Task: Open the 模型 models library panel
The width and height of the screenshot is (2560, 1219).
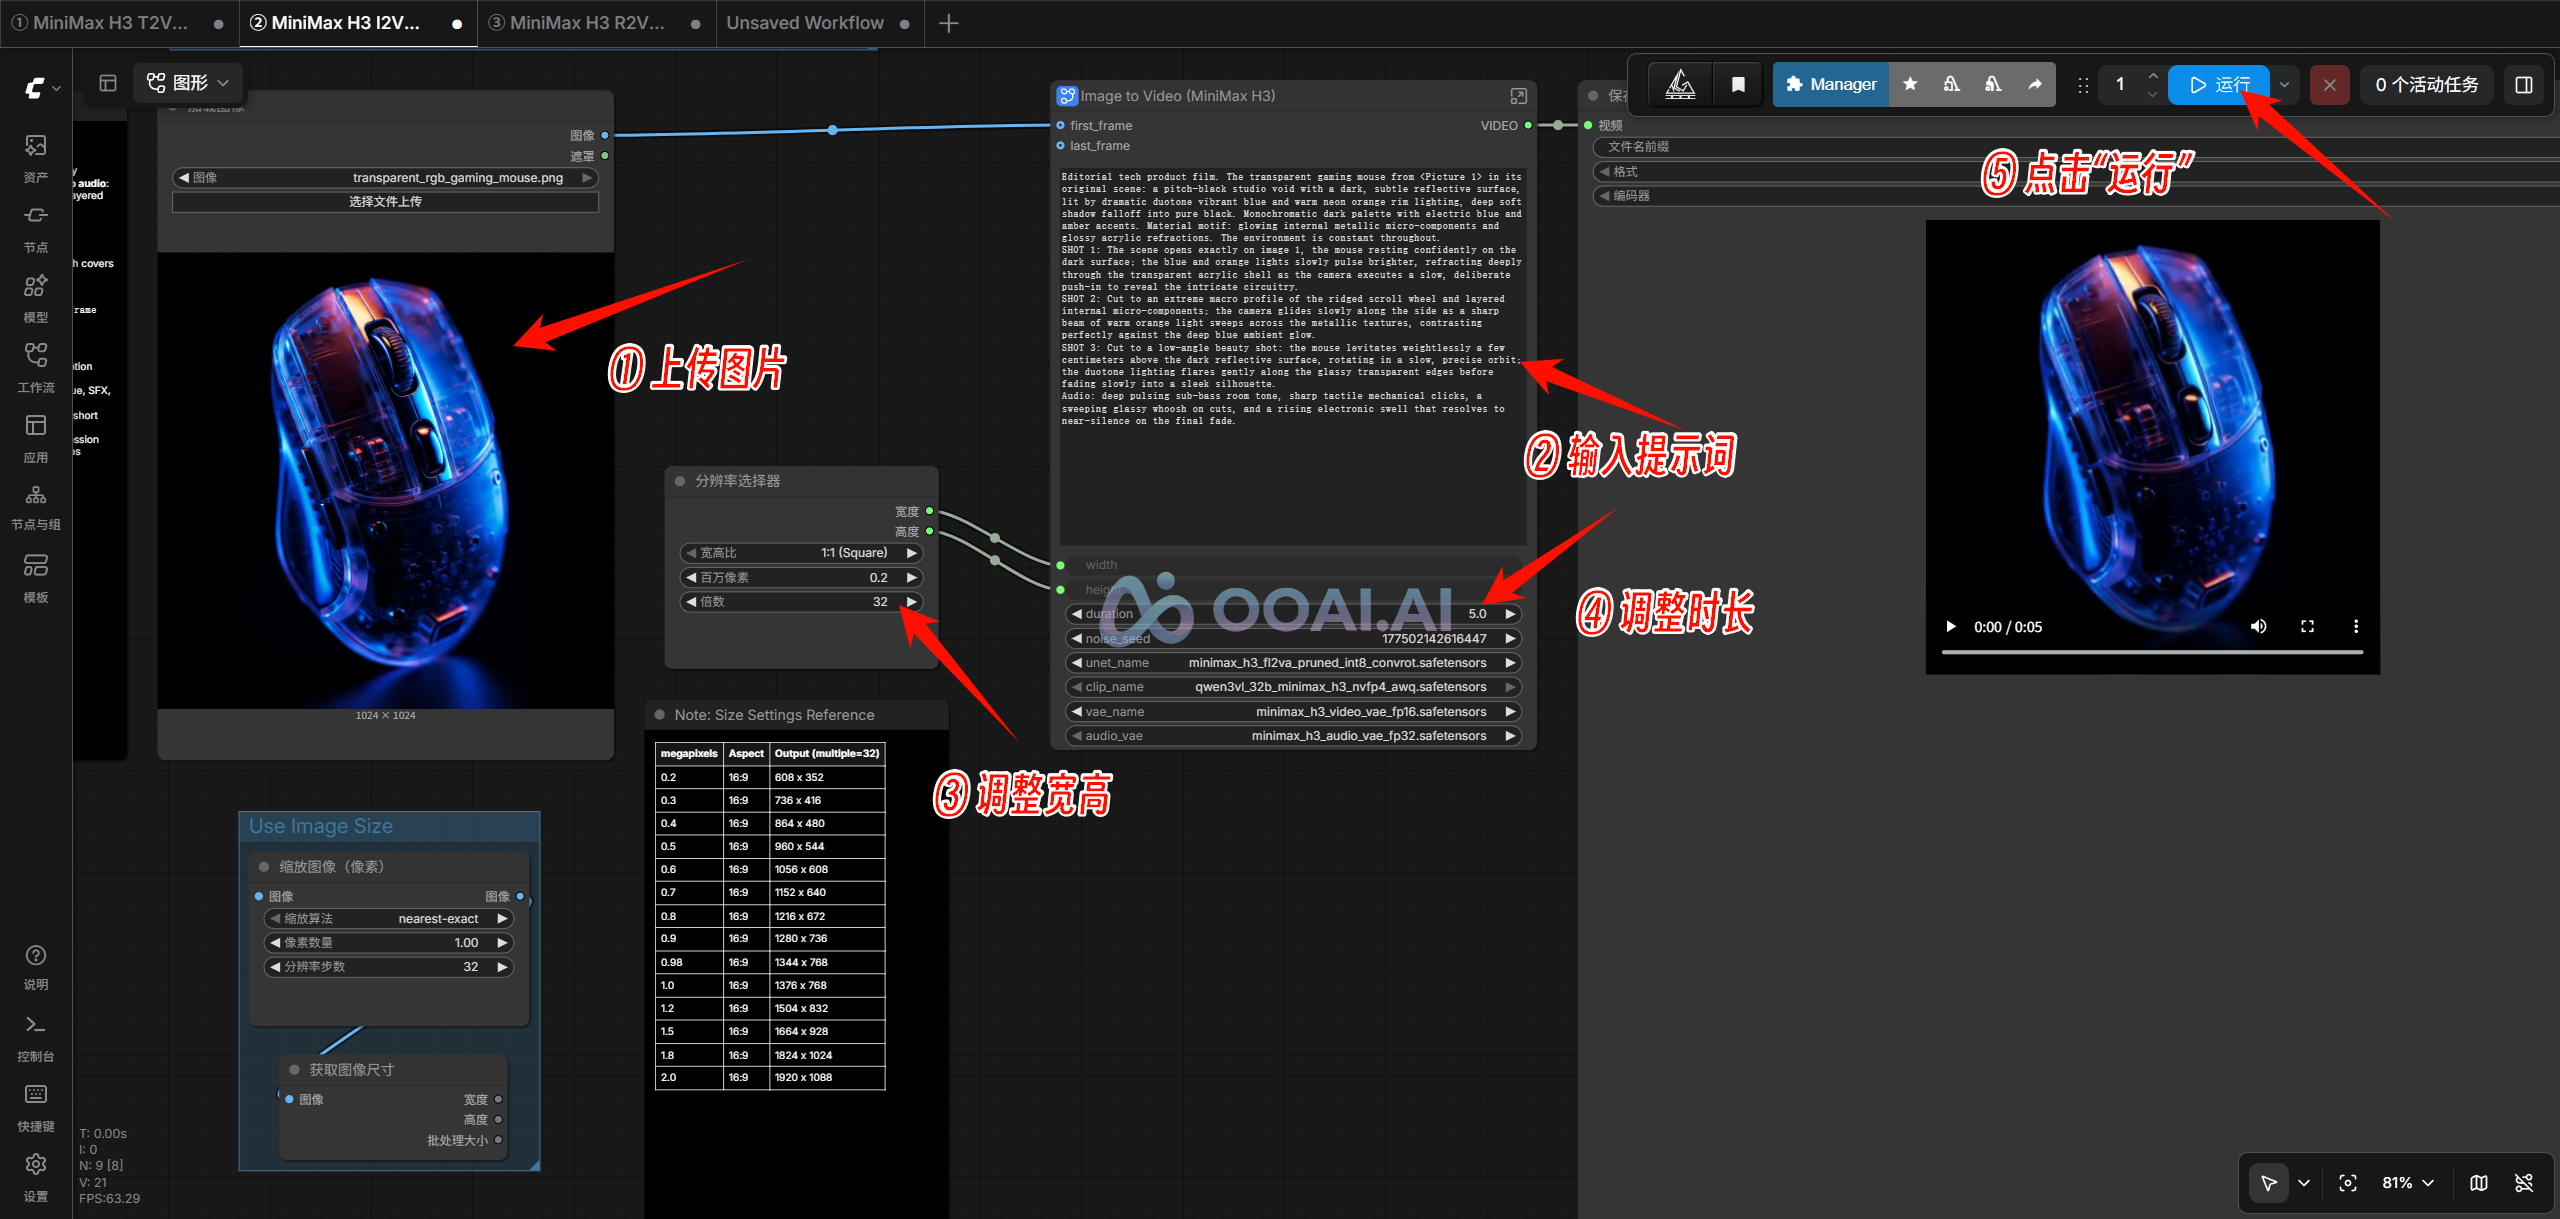Action: pos(36,298)
